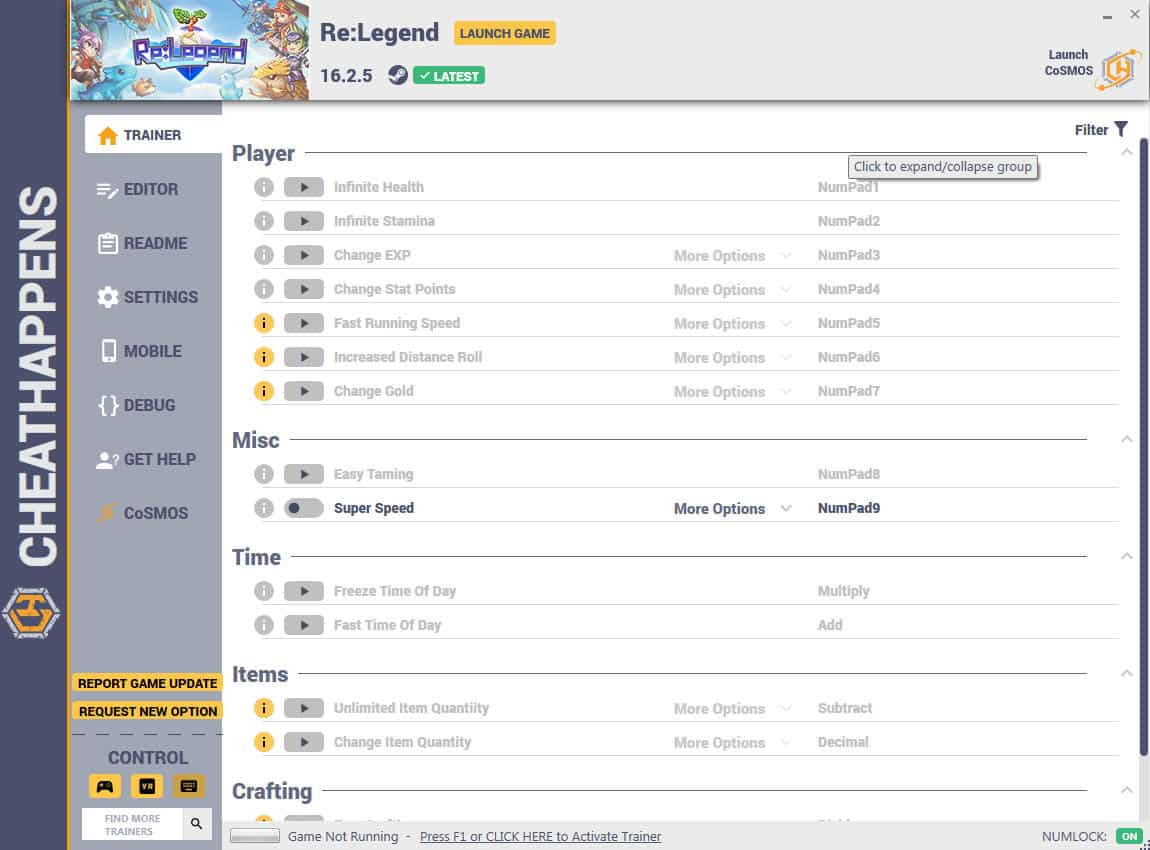Screen dimensions: 1150x850
Task: Select the keyboard control icon
Action: click(188, 786)
